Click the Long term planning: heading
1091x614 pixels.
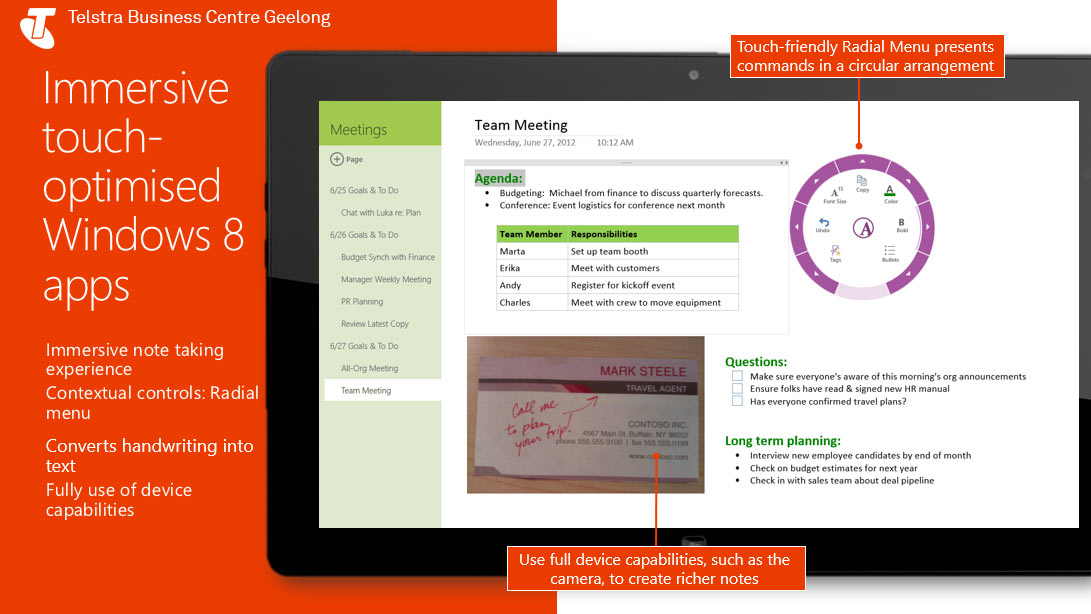click(x=783, y=441)
